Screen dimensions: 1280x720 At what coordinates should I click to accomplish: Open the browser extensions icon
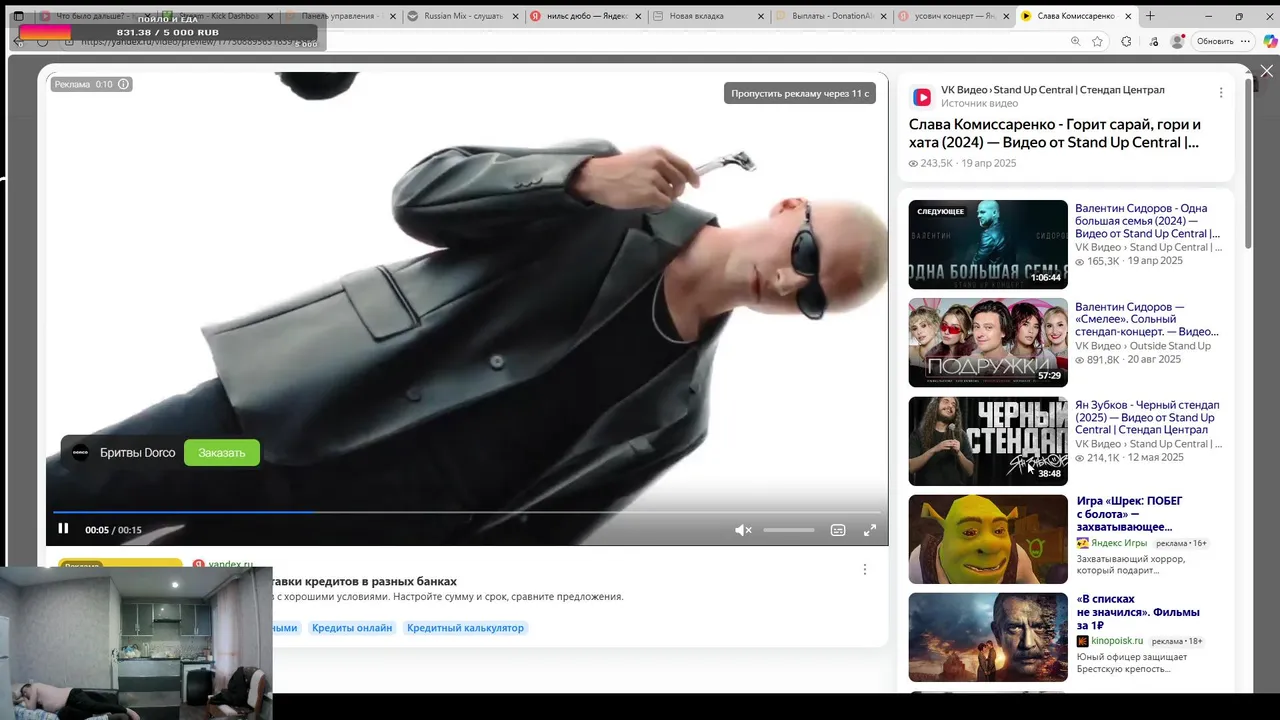pos(1126,41)
